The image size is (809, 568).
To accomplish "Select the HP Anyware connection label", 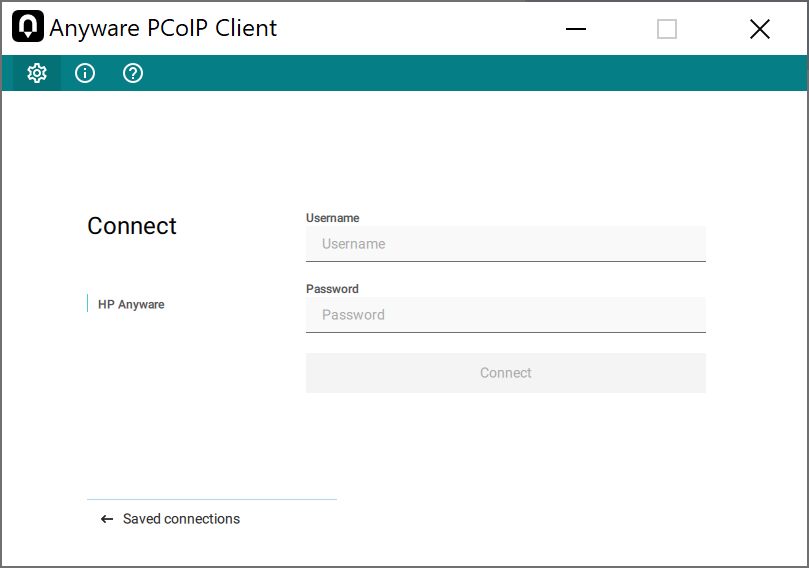I will tap(131, 304).
